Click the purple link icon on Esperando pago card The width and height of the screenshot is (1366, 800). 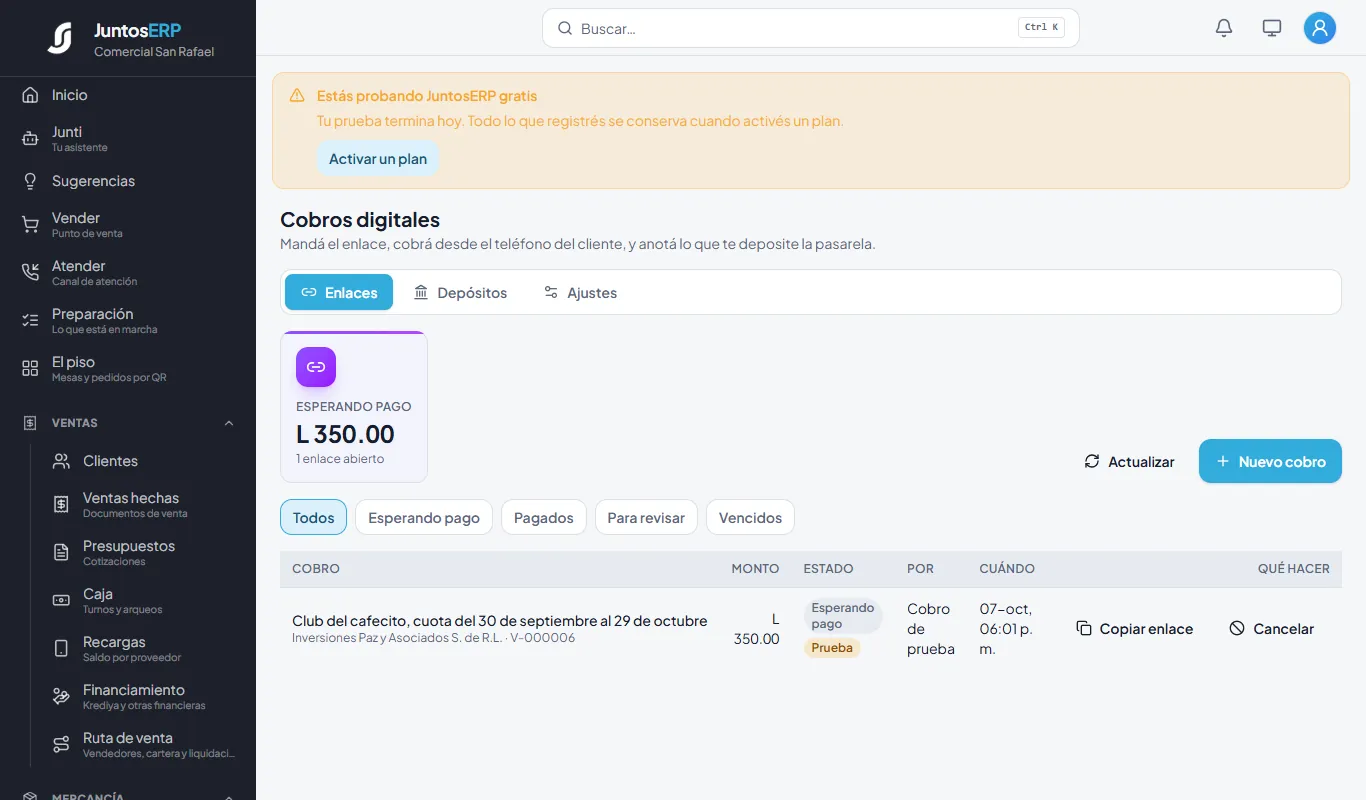tap(316, 367)
